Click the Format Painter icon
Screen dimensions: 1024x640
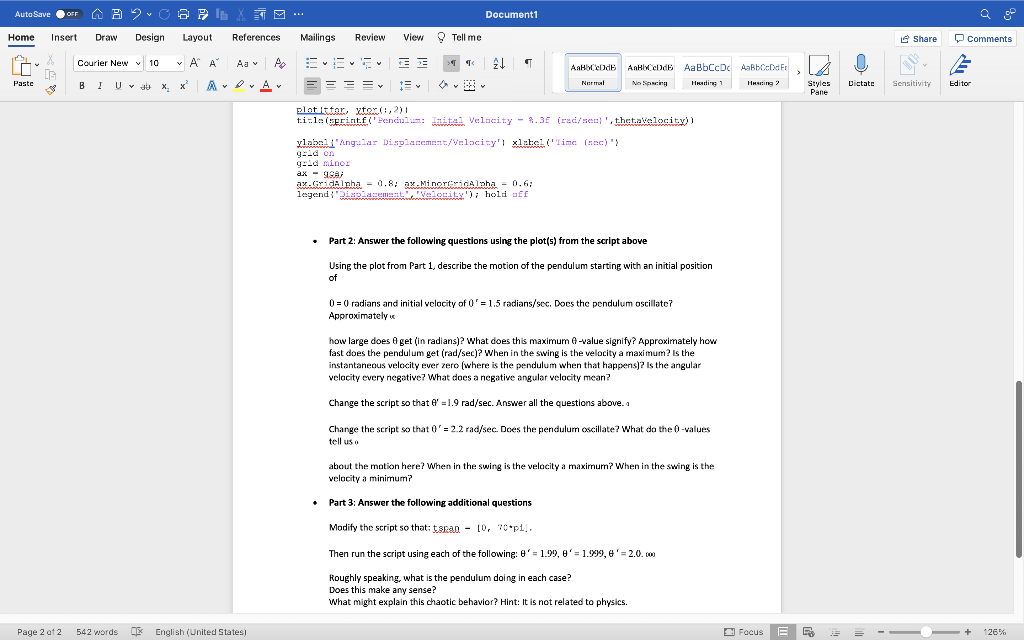[49, 88]
